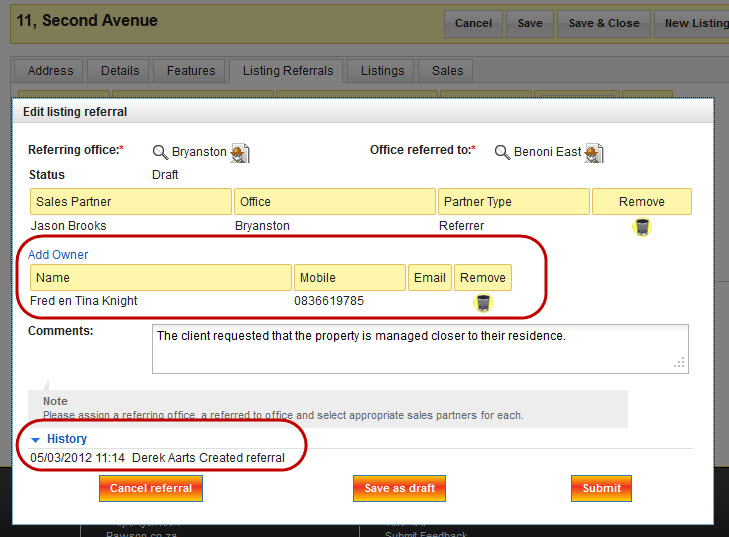Click the Add Owner link

tap(58, 255)
